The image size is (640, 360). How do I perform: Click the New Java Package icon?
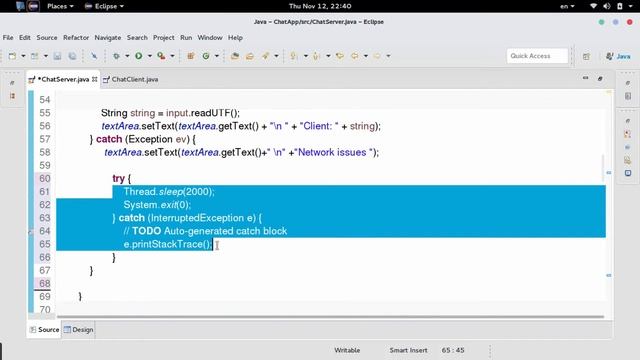191,56
